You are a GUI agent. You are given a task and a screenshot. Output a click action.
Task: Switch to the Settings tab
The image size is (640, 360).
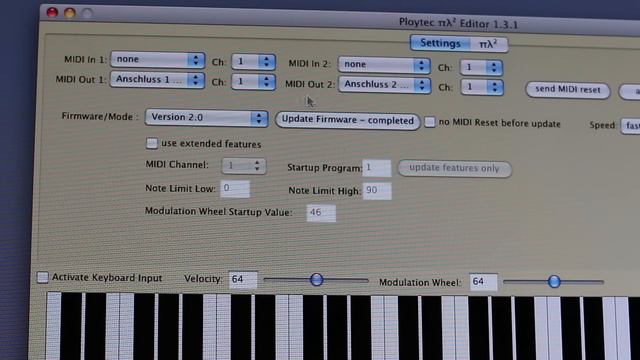pyautogui.click(x=440, y=43)
